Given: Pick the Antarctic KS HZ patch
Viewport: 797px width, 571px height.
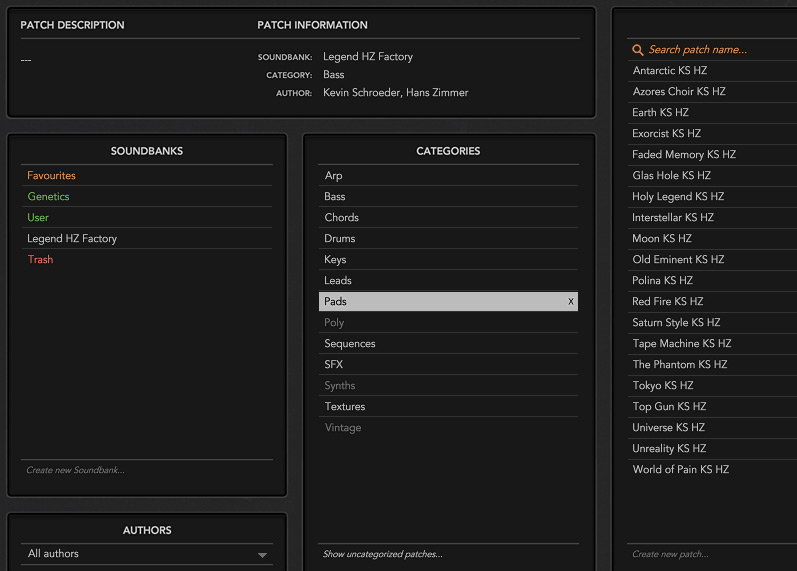Looking at the screenshot, I should [670, 71].
